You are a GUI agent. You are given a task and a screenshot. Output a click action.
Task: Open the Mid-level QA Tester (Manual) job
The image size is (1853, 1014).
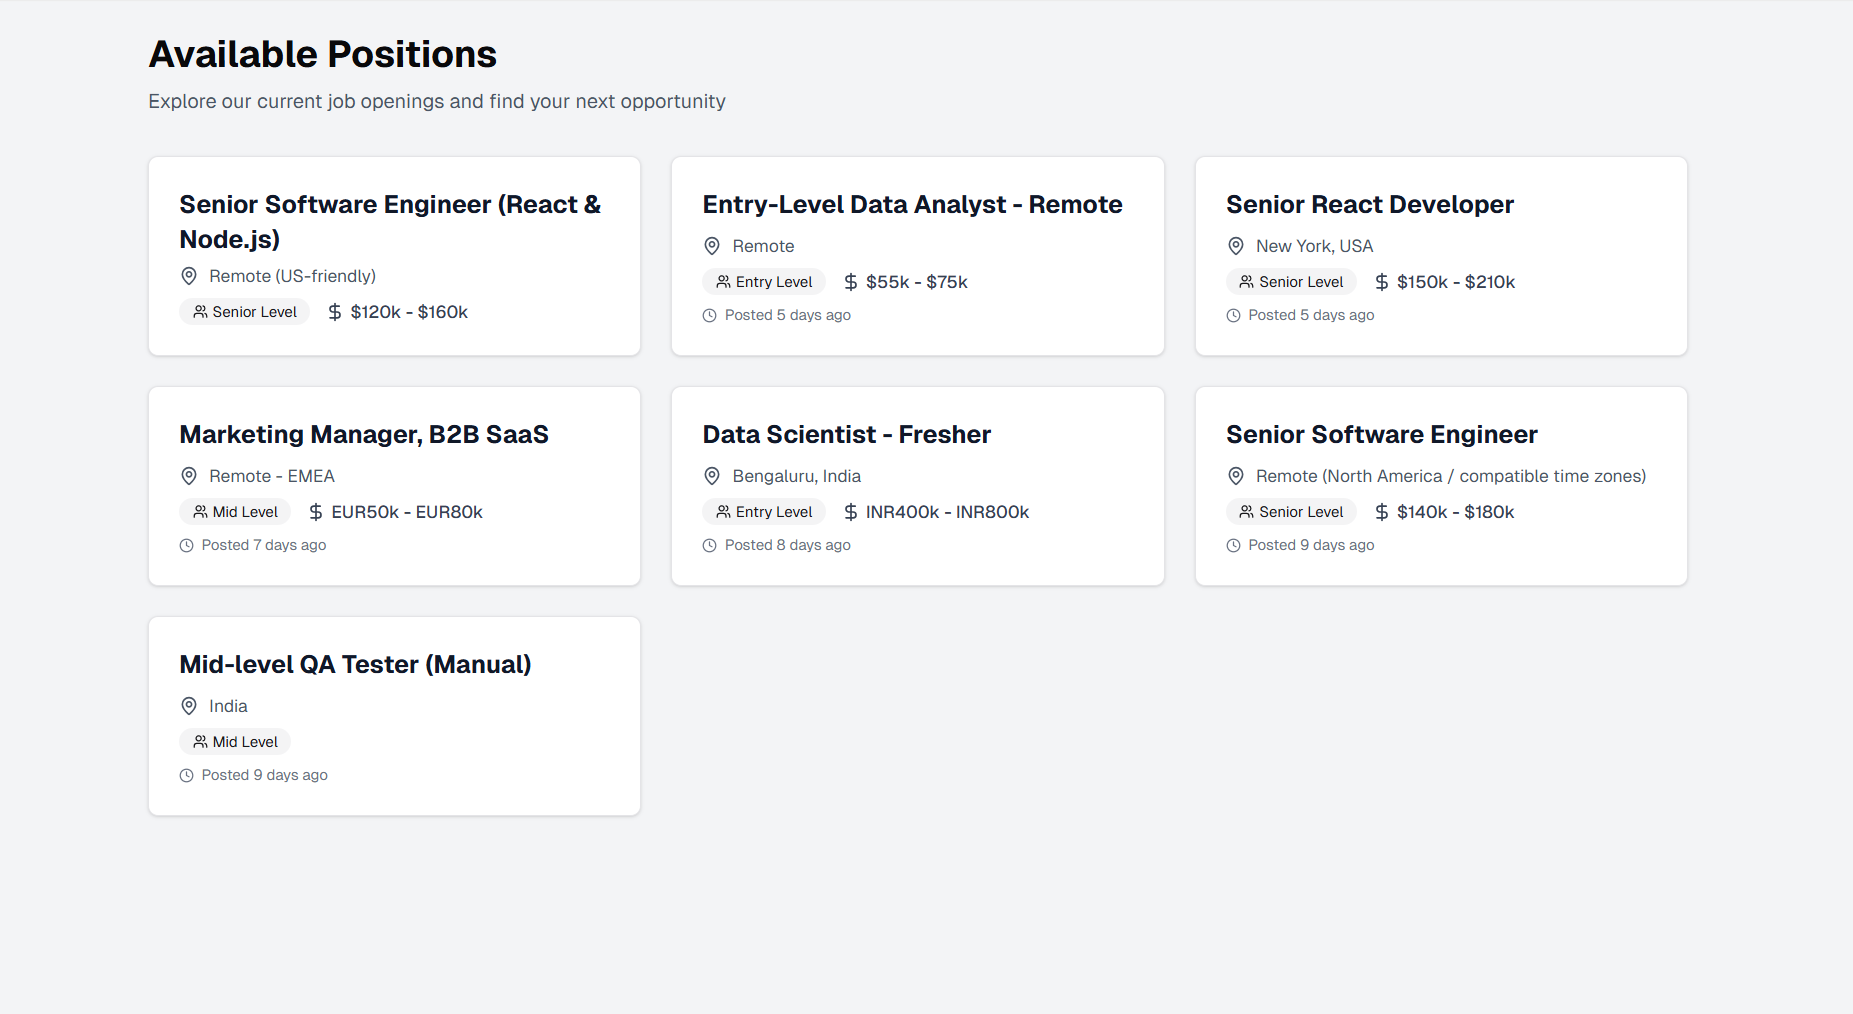click(355, 665)
